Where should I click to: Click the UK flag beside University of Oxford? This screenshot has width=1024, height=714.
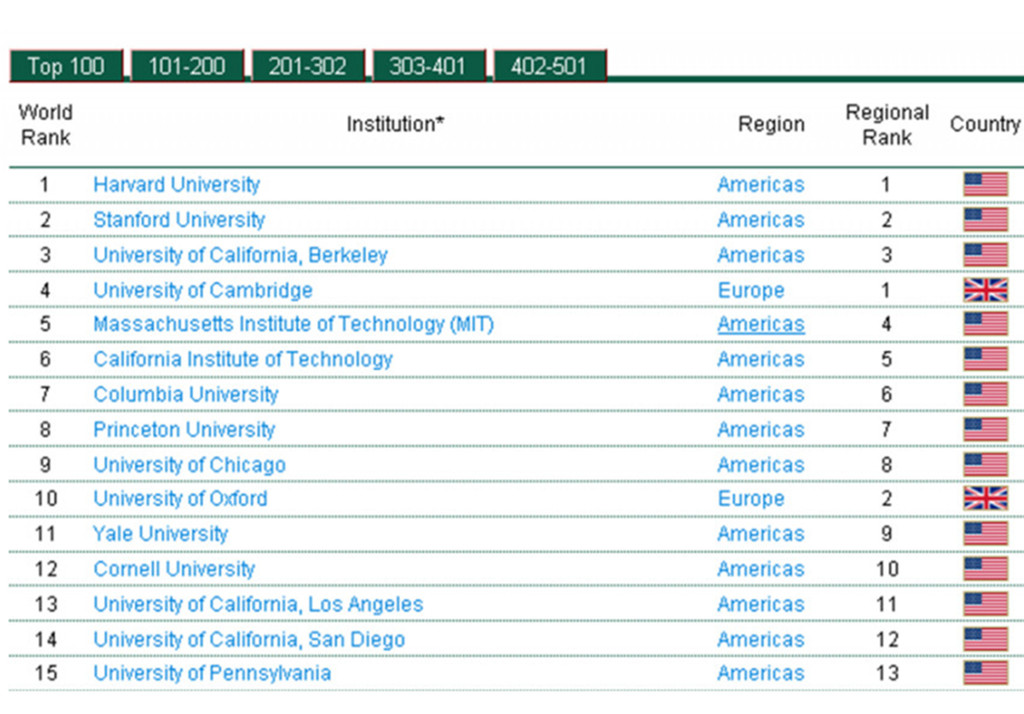(985, 499)
